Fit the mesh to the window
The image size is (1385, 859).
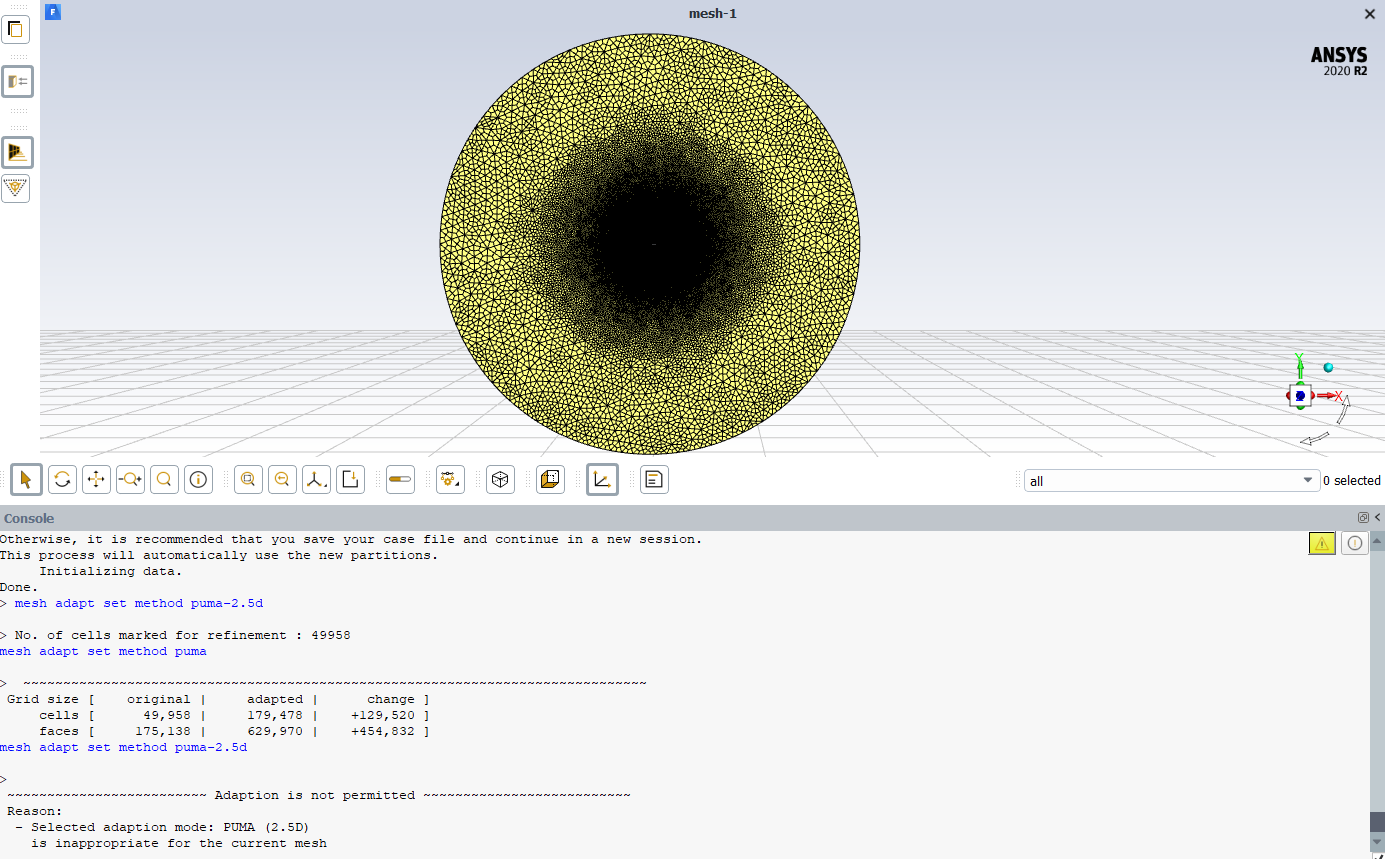pyautogui.click(x=248, y=480)
